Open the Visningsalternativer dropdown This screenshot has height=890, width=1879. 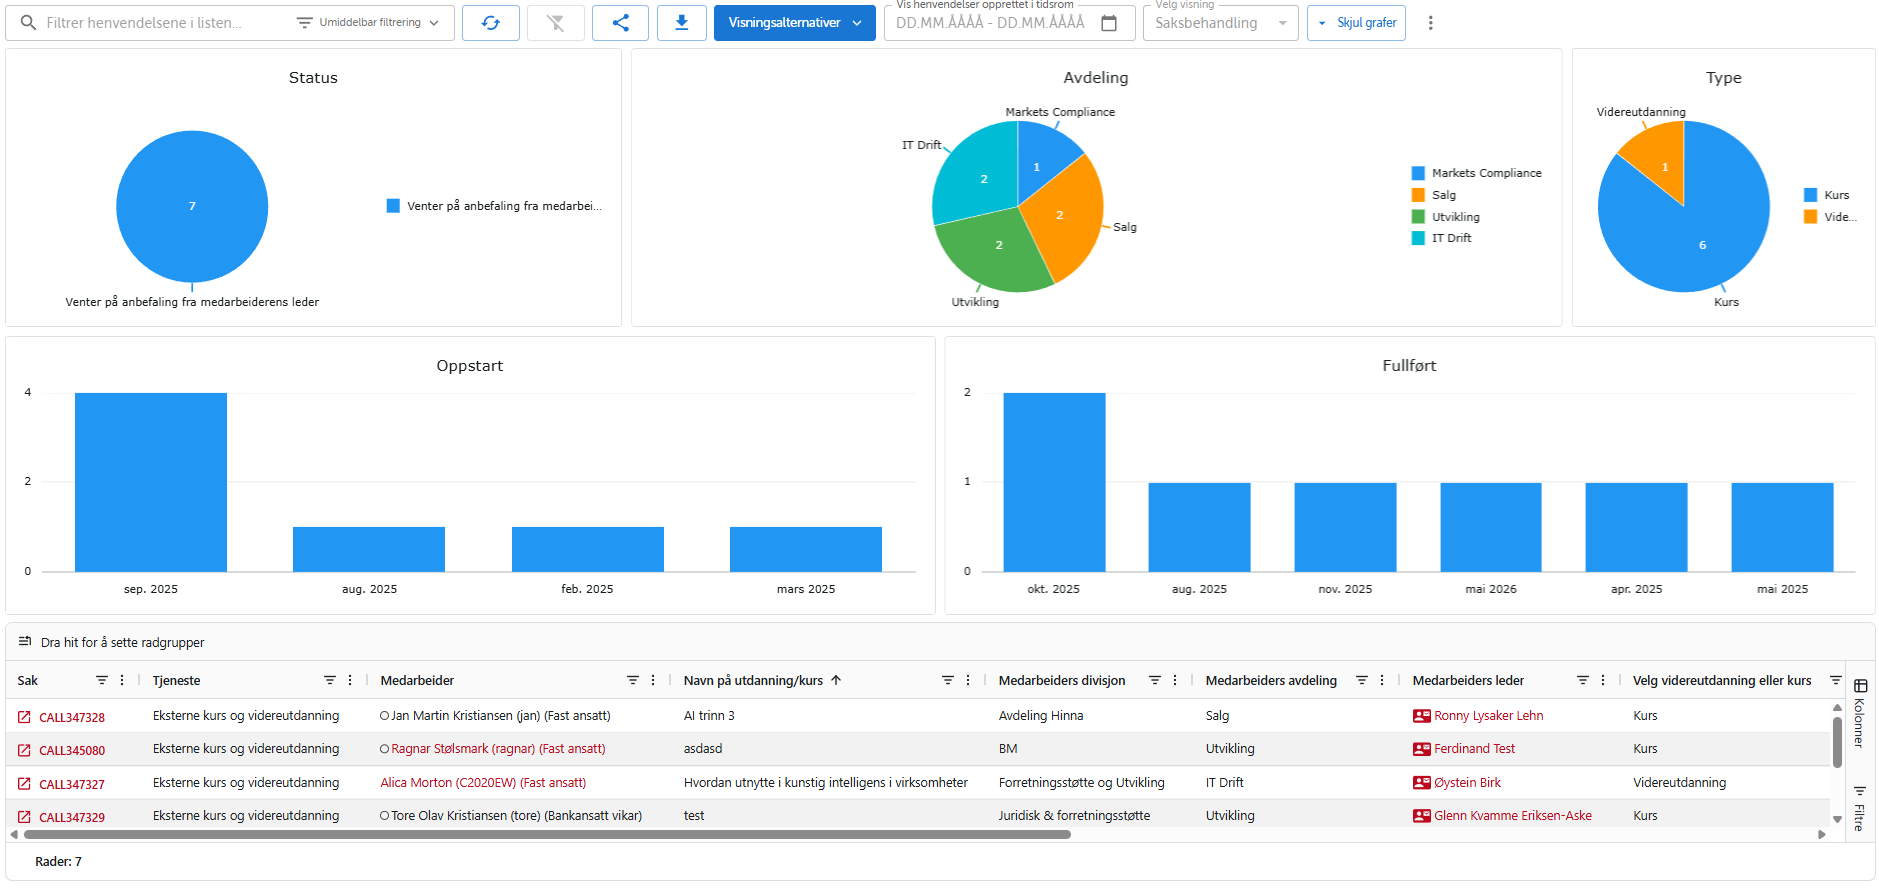point(794,23)
